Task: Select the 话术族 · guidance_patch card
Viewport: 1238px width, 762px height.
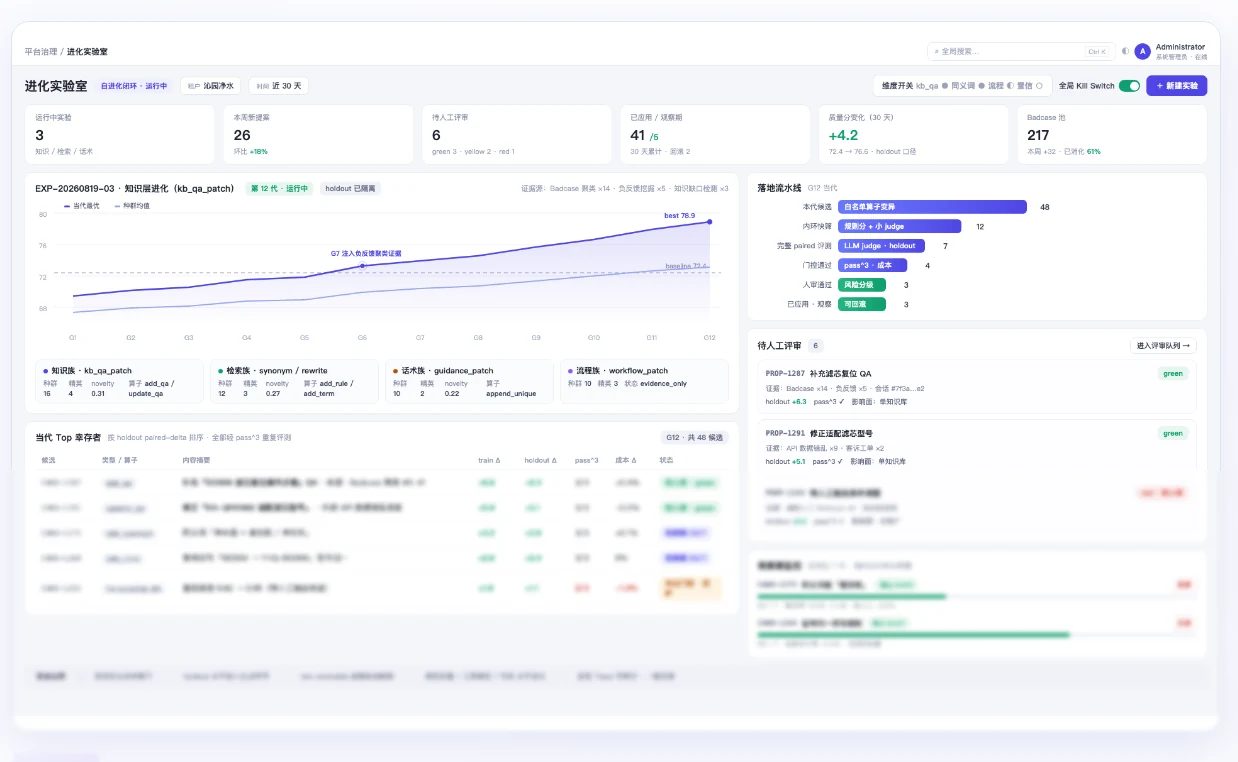Action: point(469,381)
